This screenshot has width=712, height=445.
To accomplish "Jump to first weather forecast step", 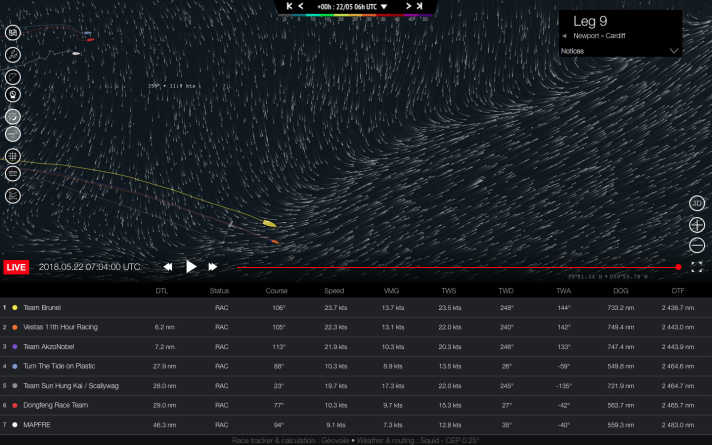I will coord(289,6).
